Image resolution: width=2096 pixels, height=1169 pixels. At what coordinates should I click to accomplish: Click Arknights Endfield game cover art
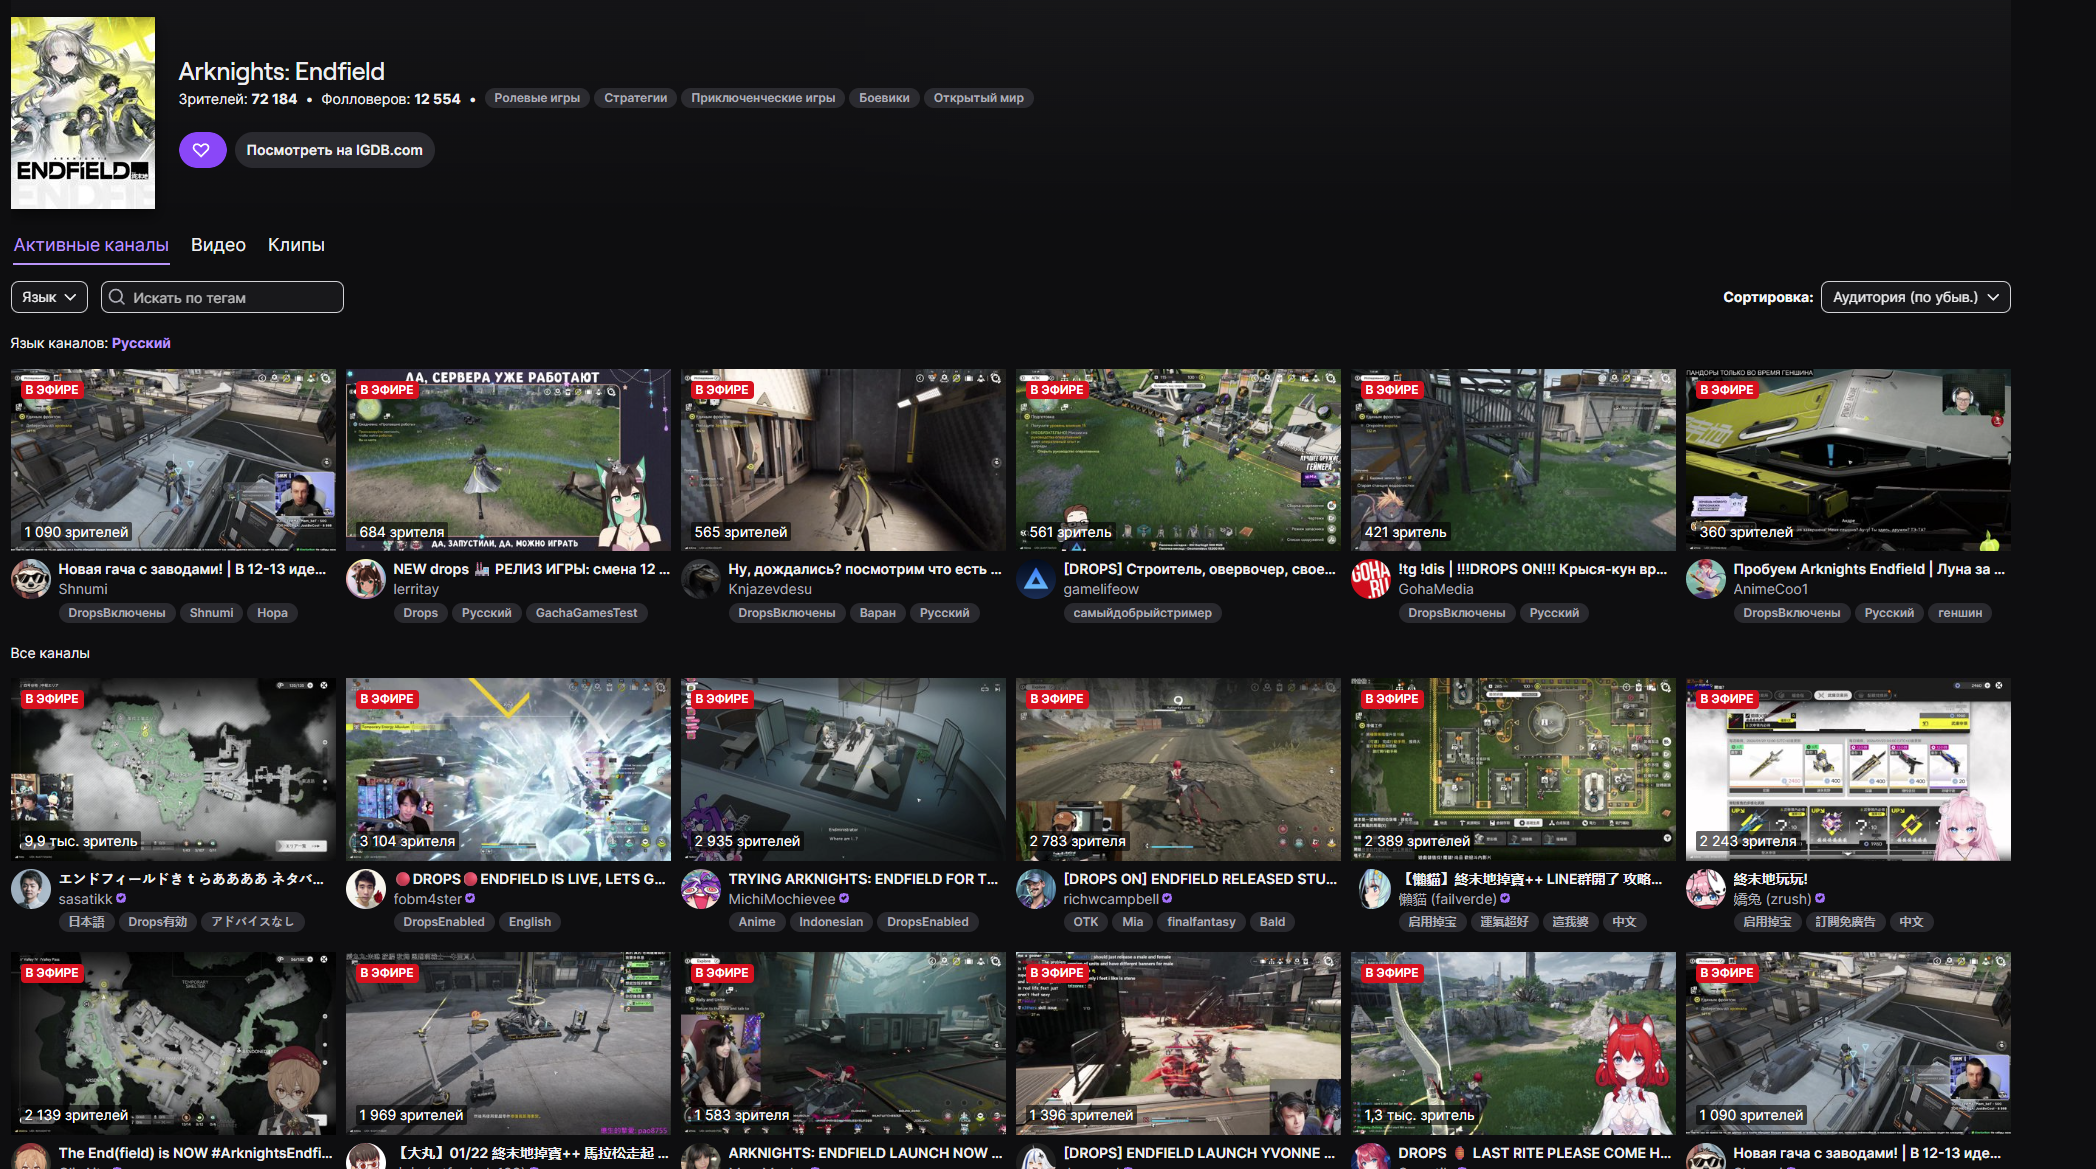(83, 113)
